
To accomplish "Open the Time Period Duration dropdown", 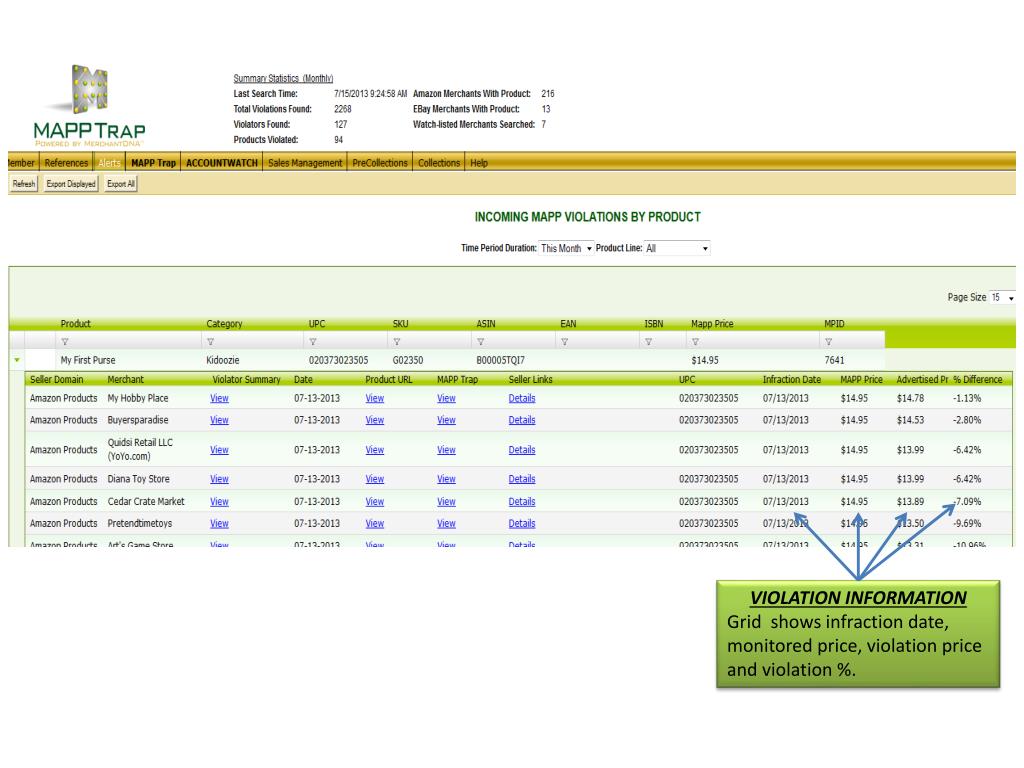I will click(566, 248).
